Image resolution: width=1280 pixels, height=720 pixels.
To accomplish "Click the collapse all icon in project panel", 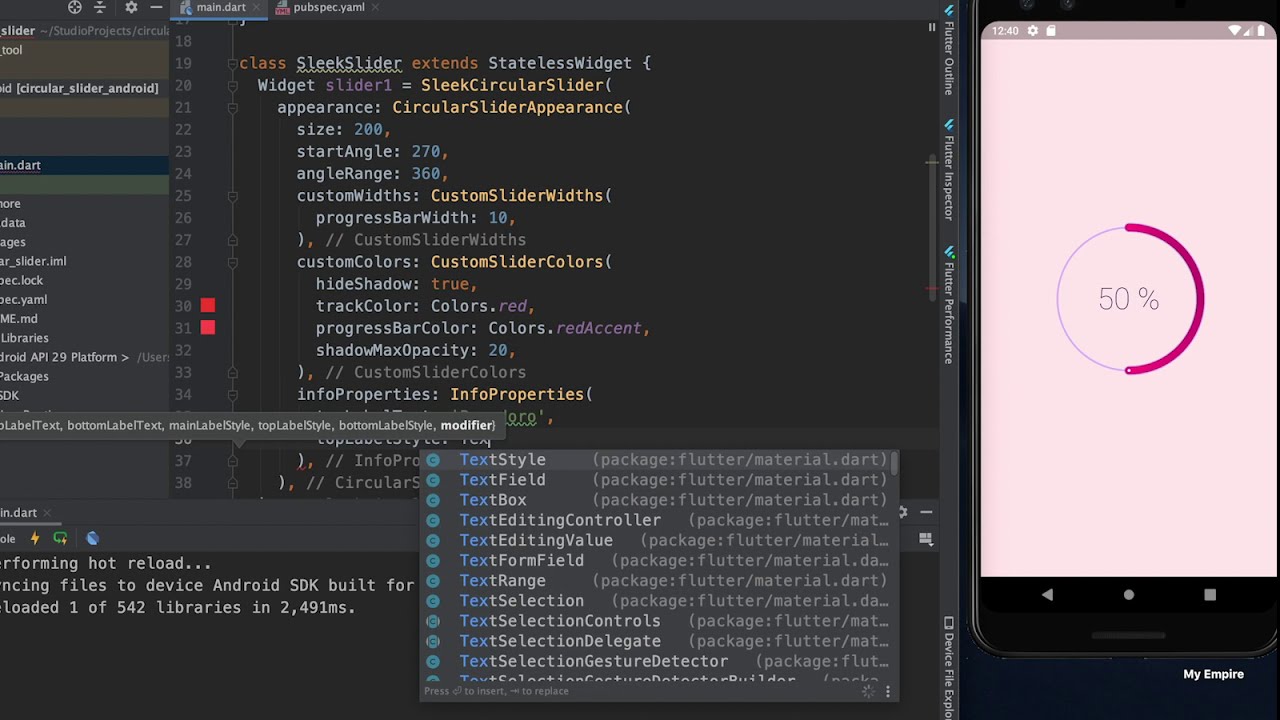I will [x=100, y=7].
